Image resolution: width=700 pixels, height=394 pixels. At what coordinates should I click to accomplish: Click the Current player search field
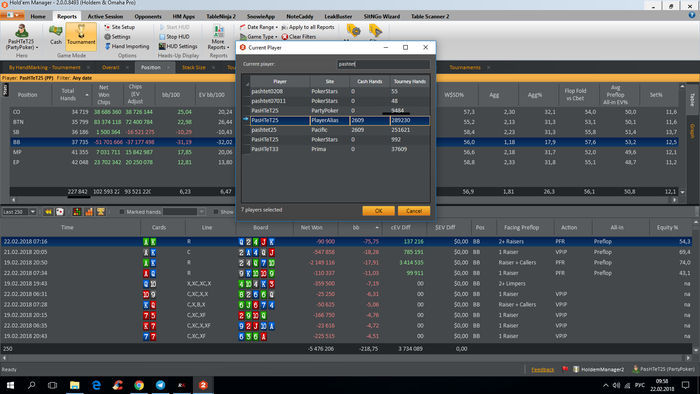(x=383, y=64)
